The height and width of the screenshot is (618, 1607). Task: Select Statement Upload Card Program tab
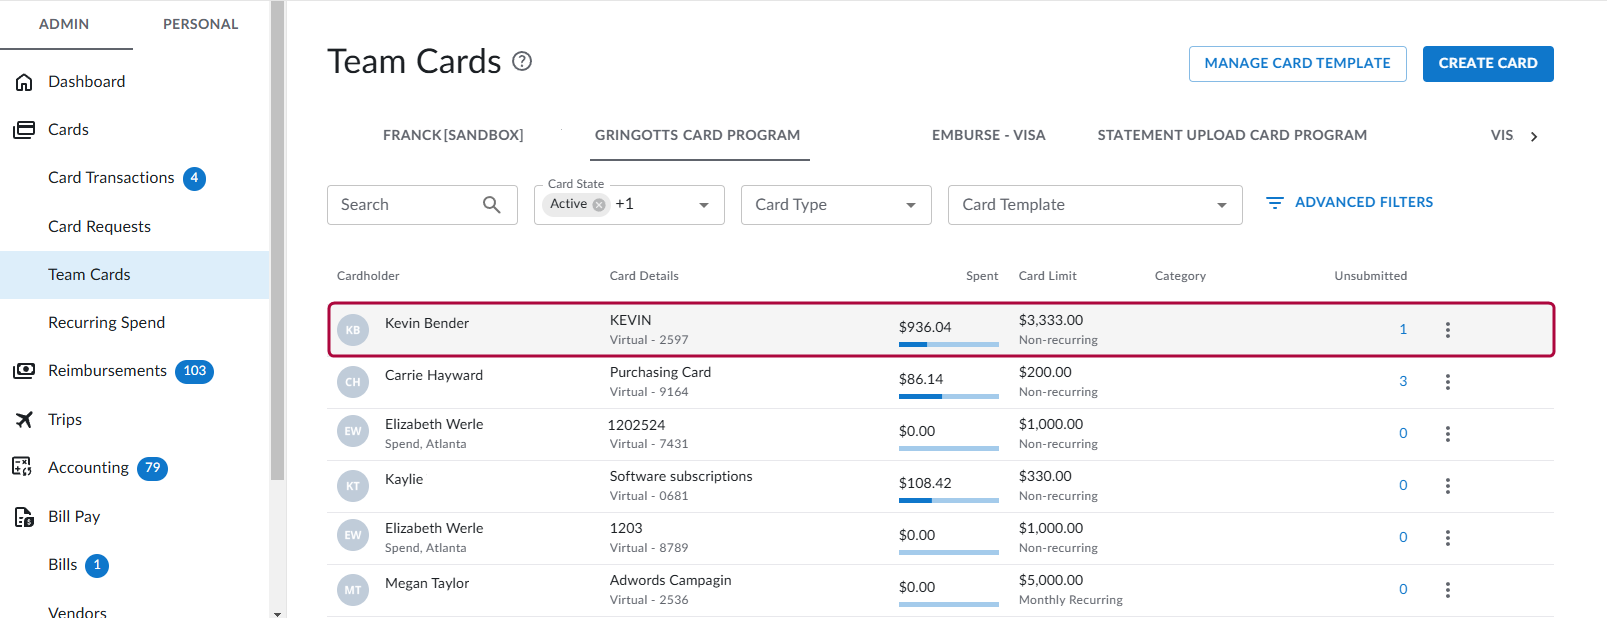point(1231,135)
